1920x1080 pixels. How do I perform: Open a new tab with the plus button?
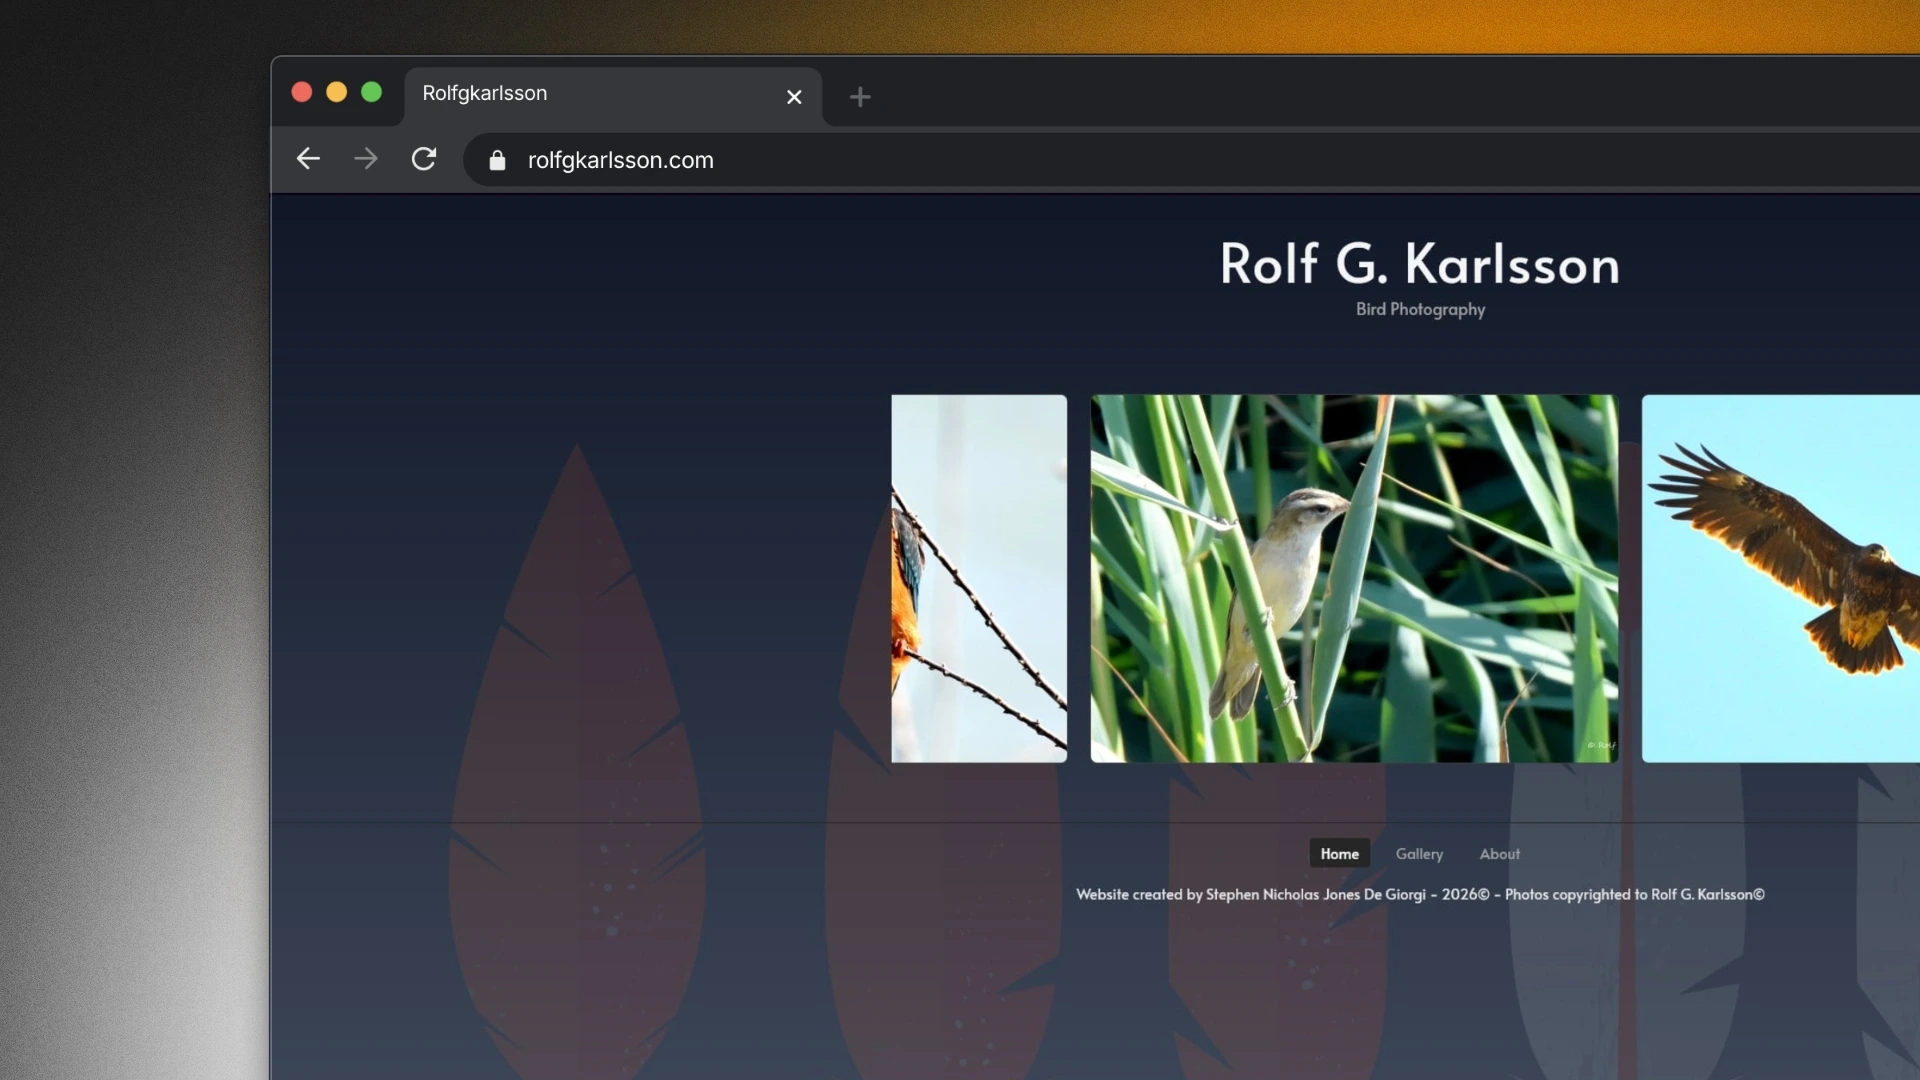click(860, 97)
